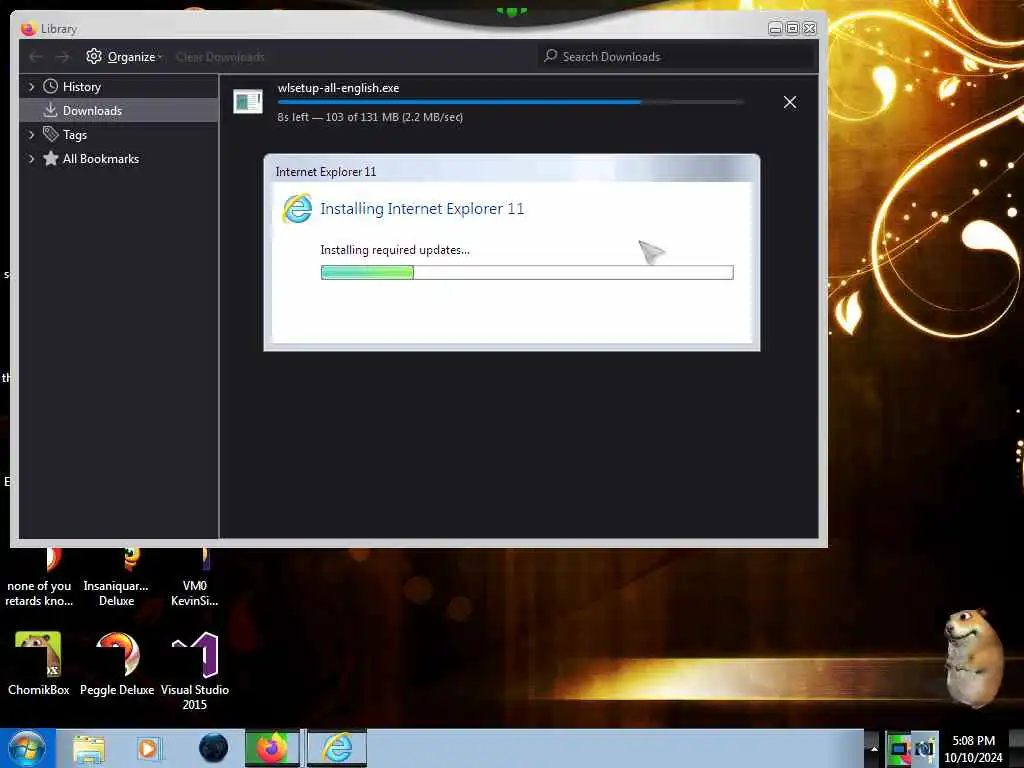Click the wlsetup download progress bar
Image resolution: width=1024 pixels, height=768 pixels.
[x=510, y=102]
